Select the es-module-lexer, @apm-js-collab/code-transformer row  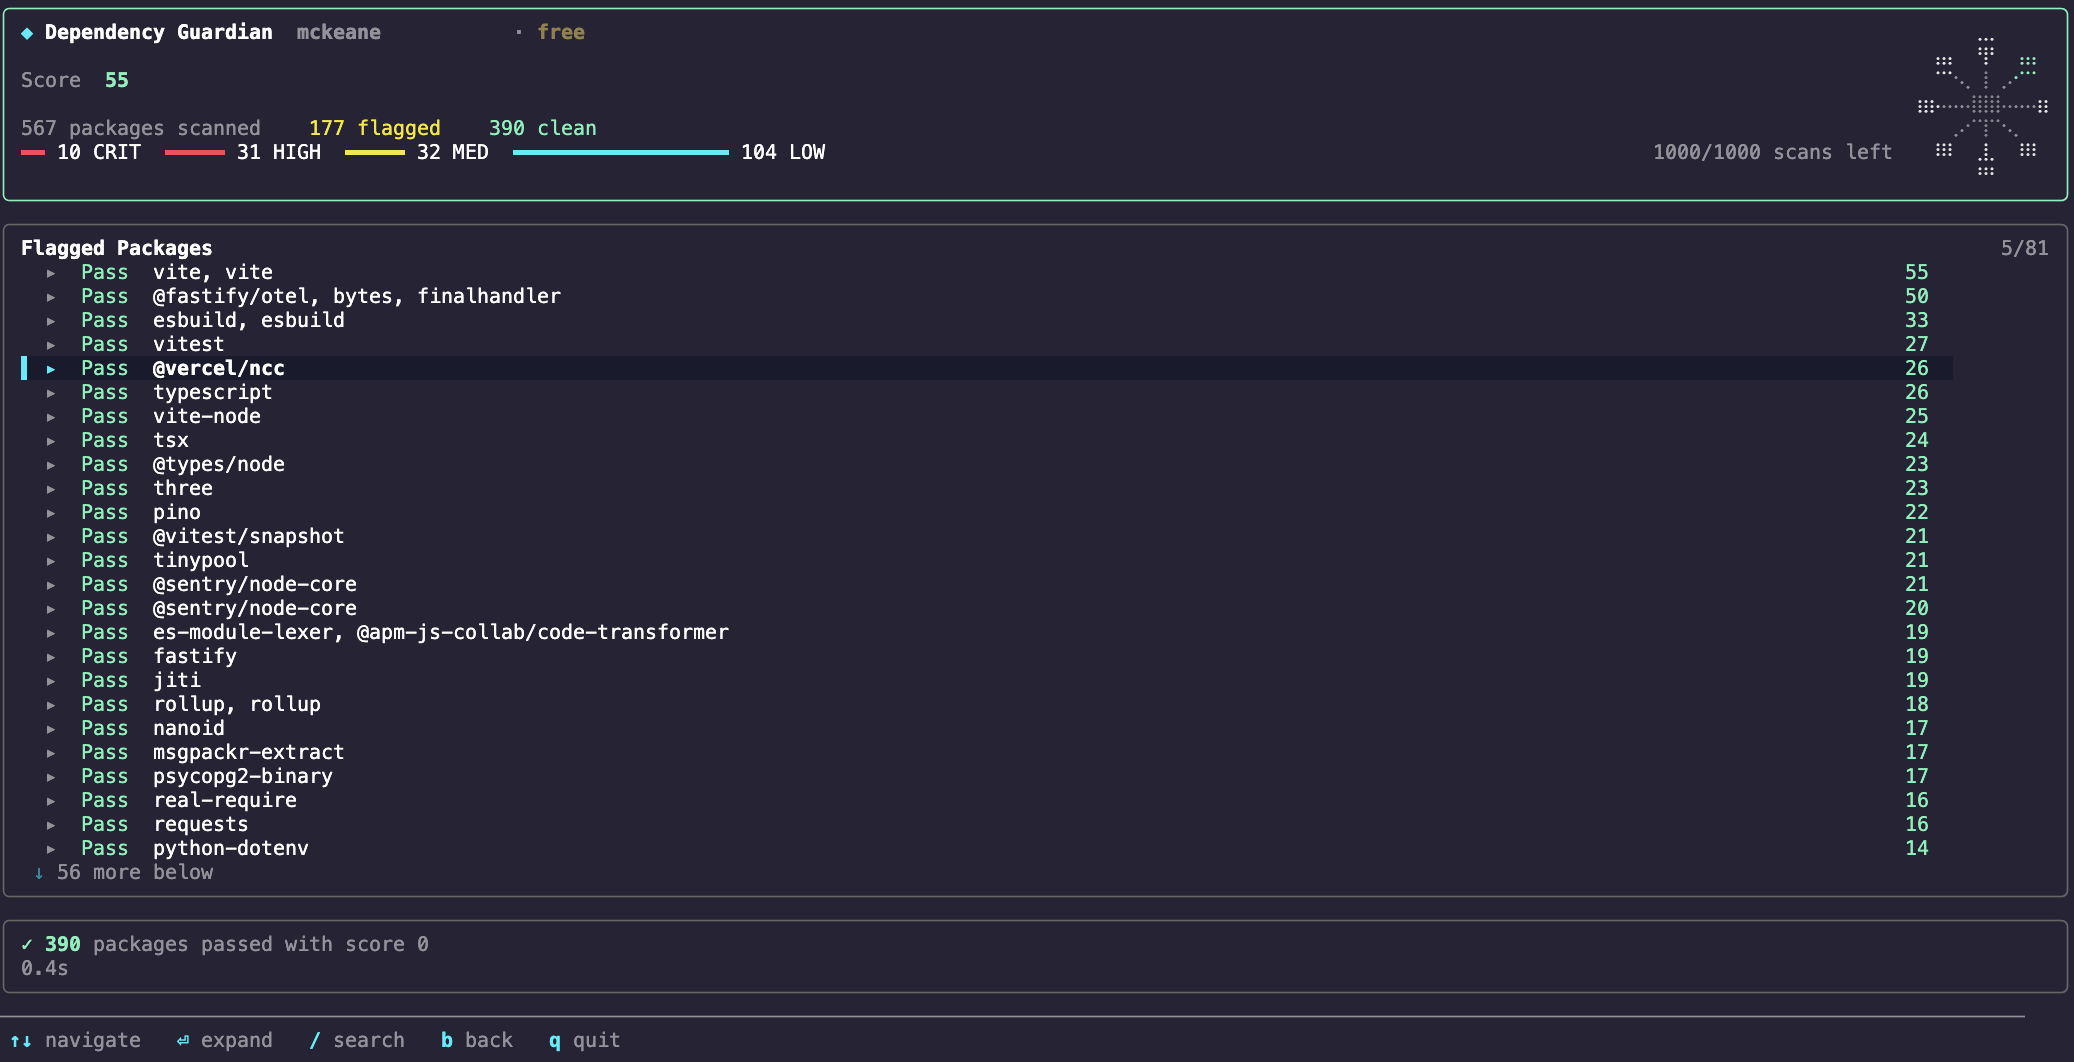987,632
